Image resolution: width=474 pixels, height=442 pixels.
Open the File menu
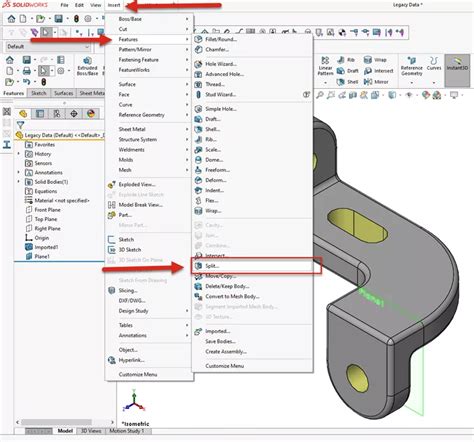coord(64,5)
